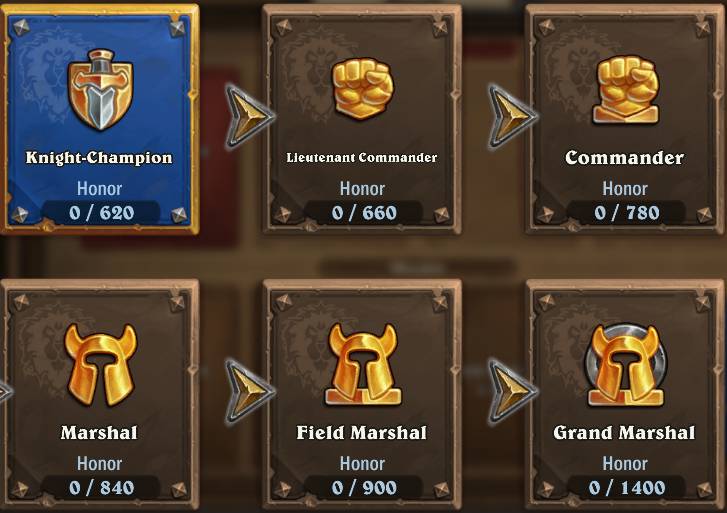Click arrow between Lieutenant Commander and Commander

[512, 116]
